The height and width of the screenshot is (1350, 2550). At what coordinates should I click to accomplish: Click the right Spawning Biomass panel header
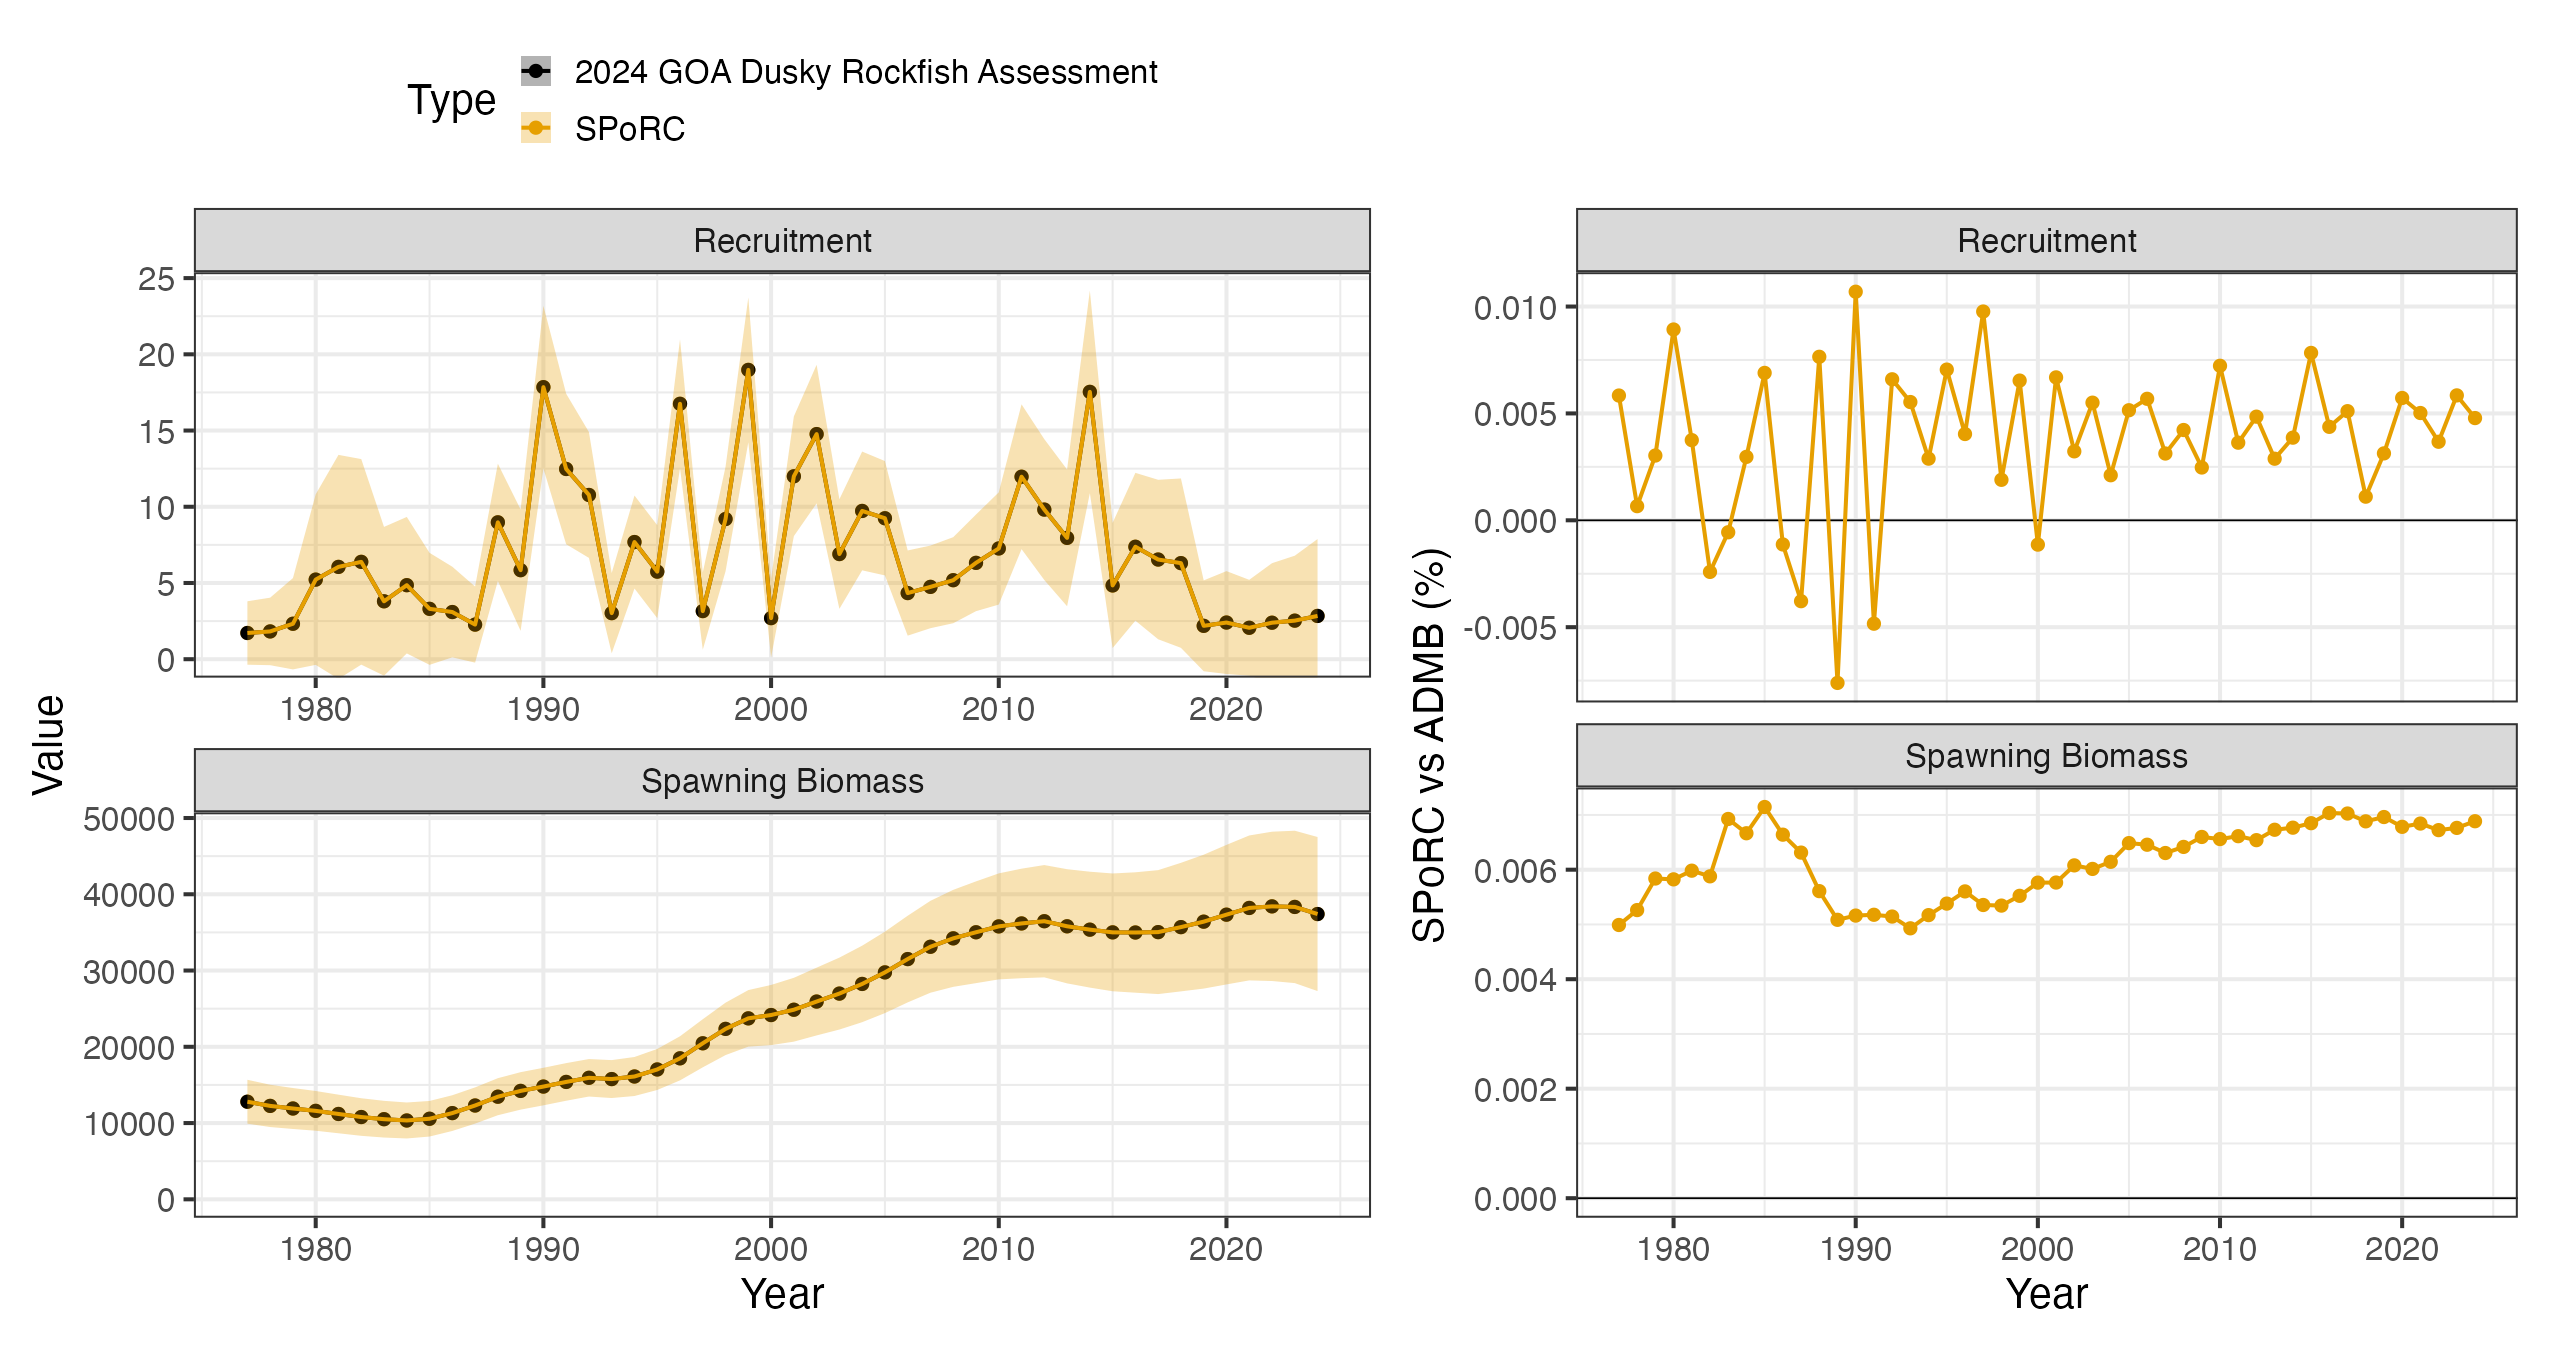(2046, 755)
